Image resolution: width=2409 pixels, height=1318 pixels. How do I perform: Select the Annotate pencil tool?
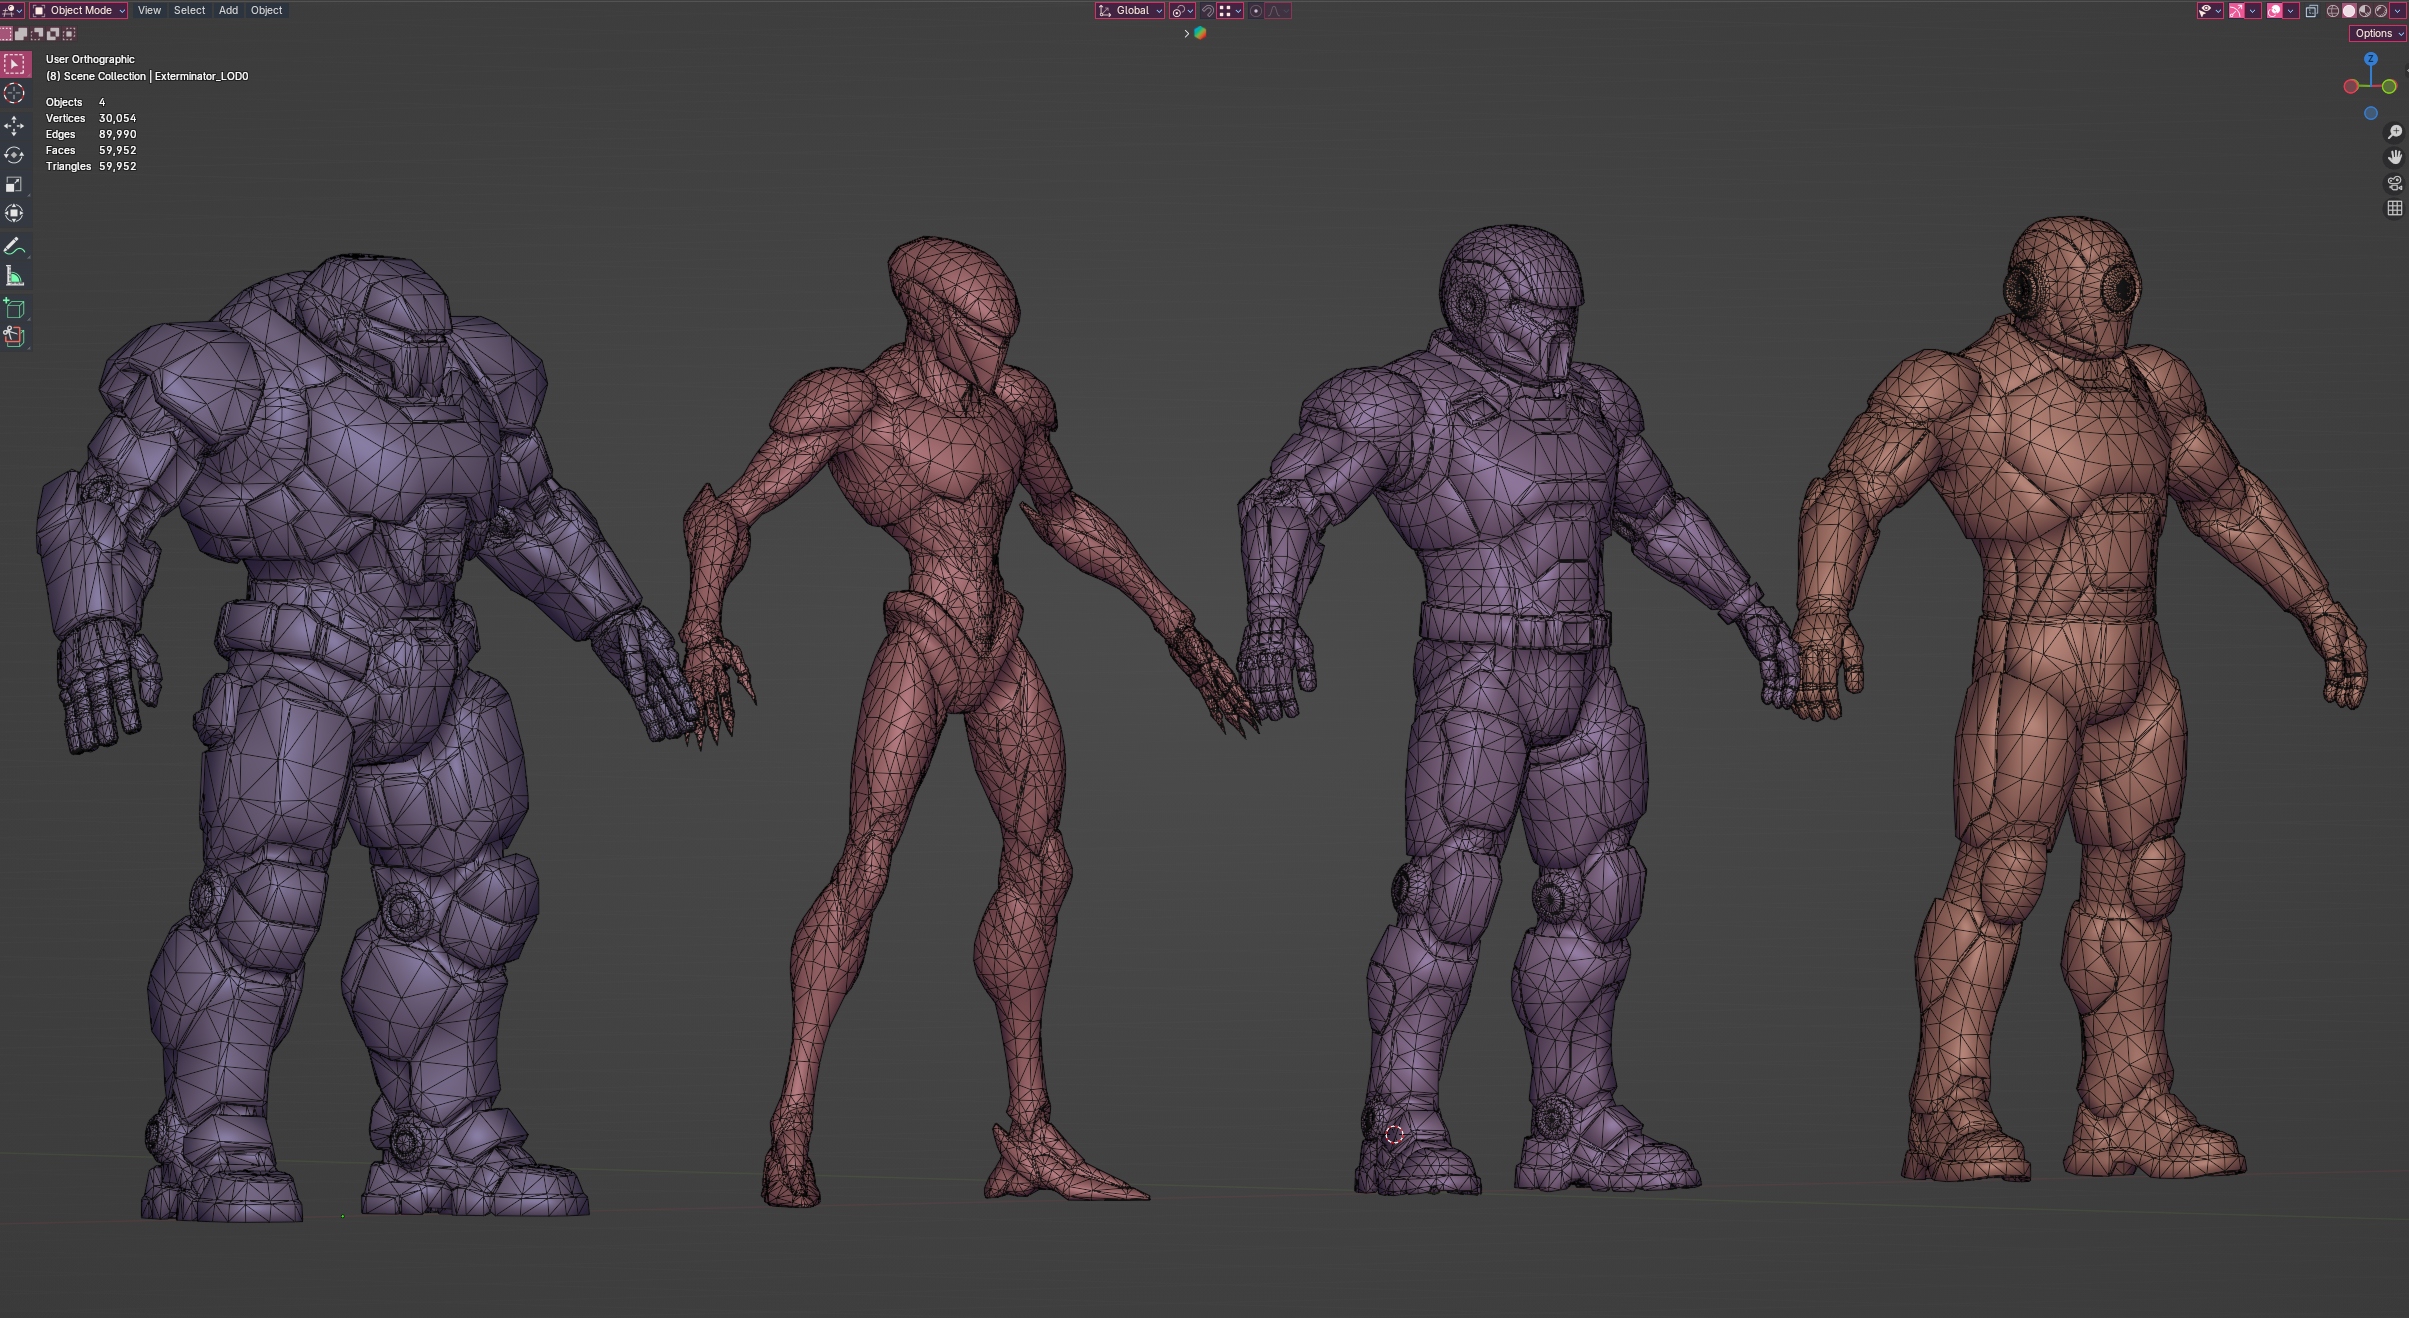click(14, 246)
